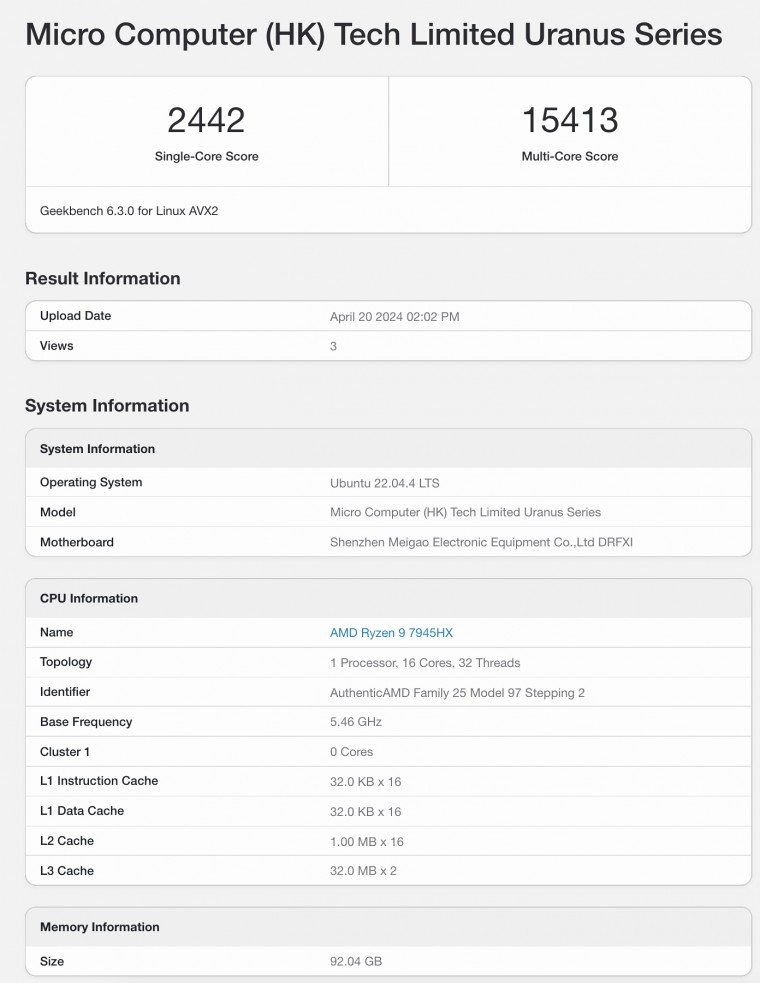Screen dimensions: 760x983
Task: Click the Identifier row label
Action: point(65,692)
